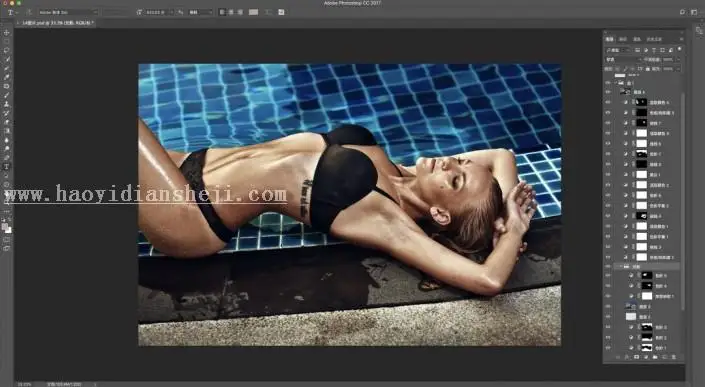Toggle visibility of the topmost layer group
The height and width of the screenshot is (387, 705).
point(608,83)
